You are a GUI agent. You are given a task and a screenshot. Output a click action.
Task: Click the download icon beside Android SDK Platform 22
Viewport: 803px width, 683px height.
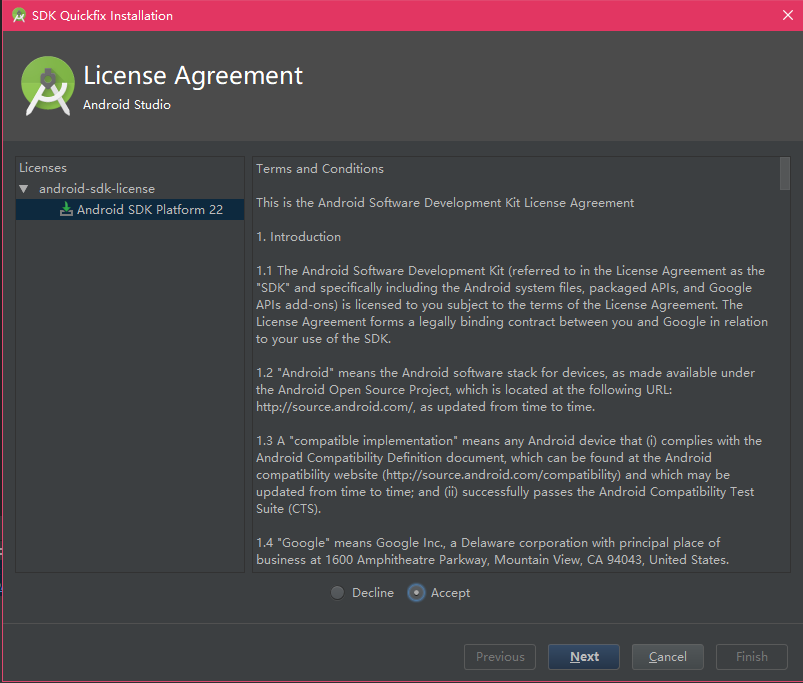66,209
